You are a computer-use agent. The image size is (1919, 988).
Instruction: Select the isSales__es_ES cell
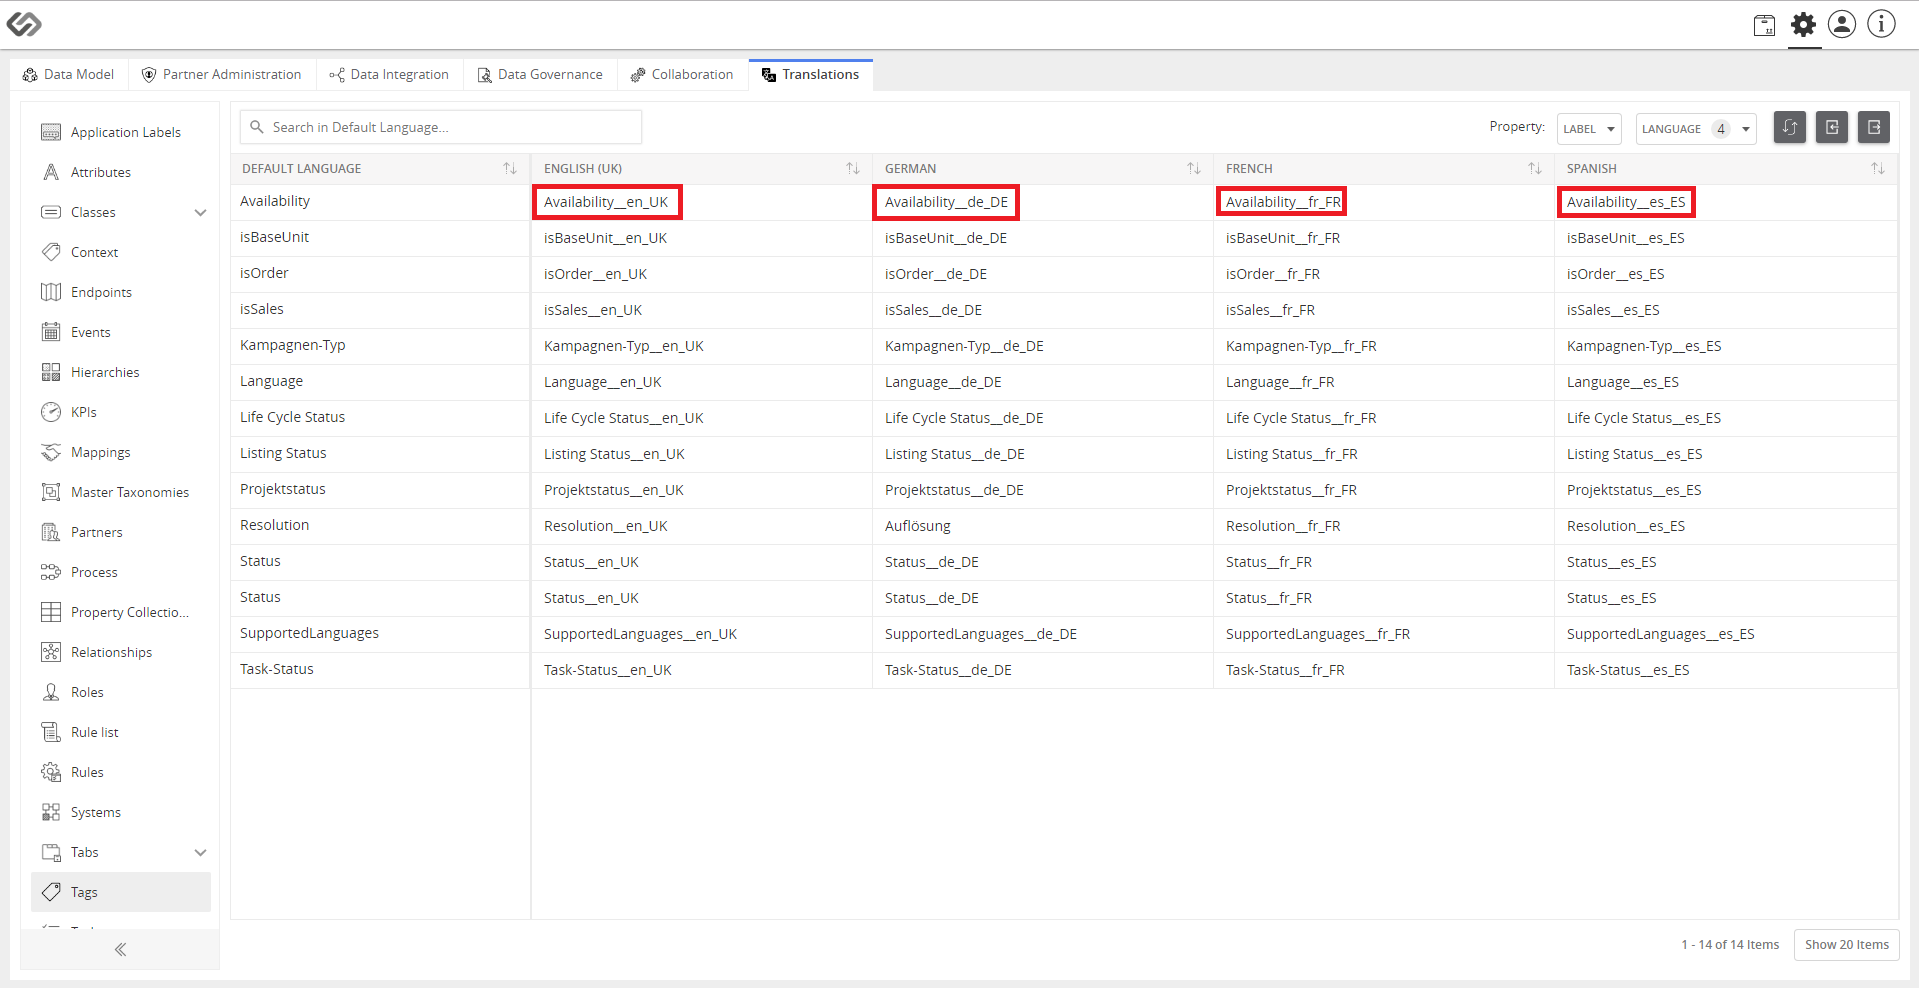1725,310
